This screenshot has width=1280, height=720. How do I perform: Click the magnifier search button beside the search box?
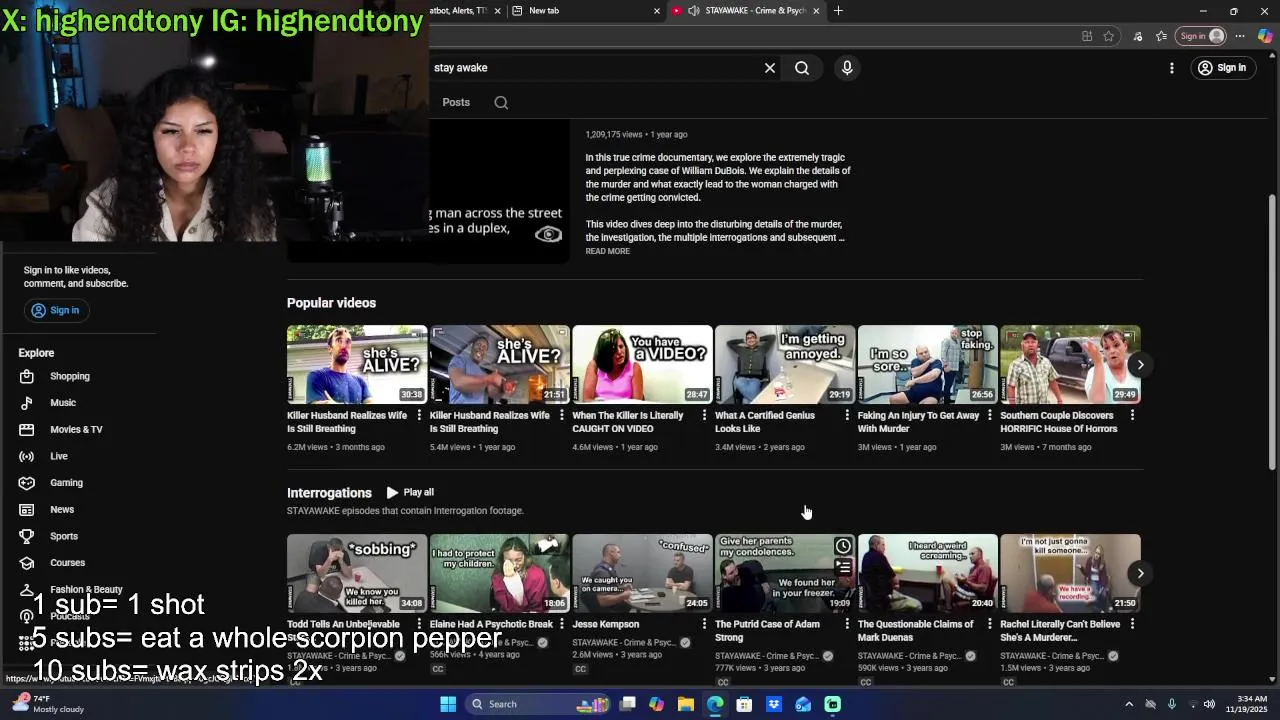(x=802, y=68)
